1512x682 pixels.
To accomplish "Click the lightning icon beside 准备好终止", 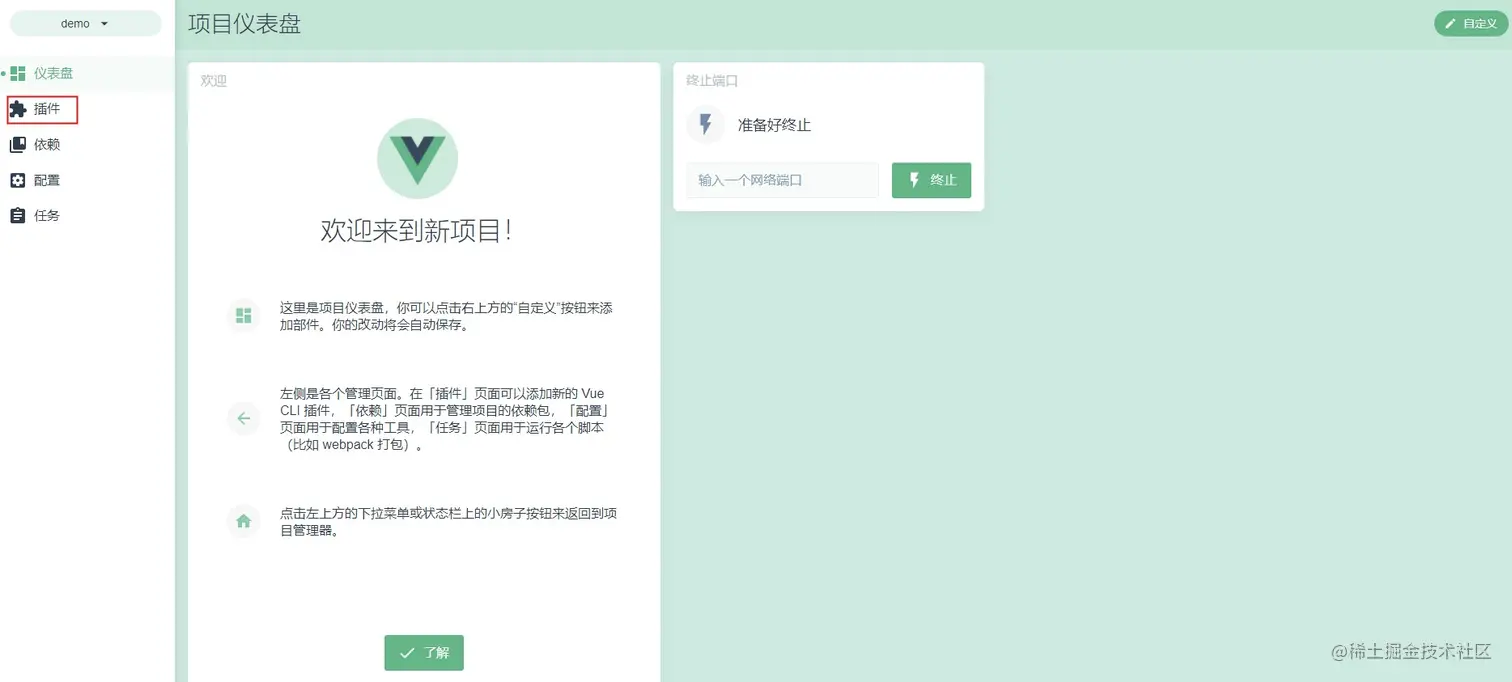I will [x=706, y=125].
